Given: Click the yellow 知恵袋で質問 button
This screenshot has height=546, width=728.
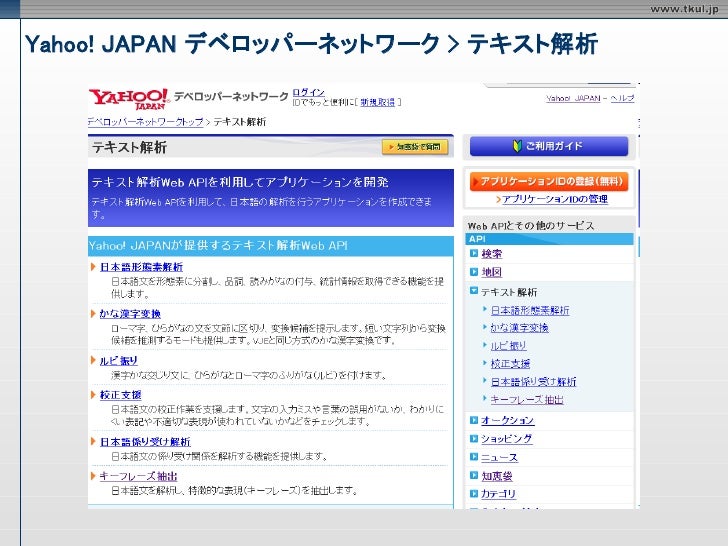Looking at the screenshot, I should 415,147.
